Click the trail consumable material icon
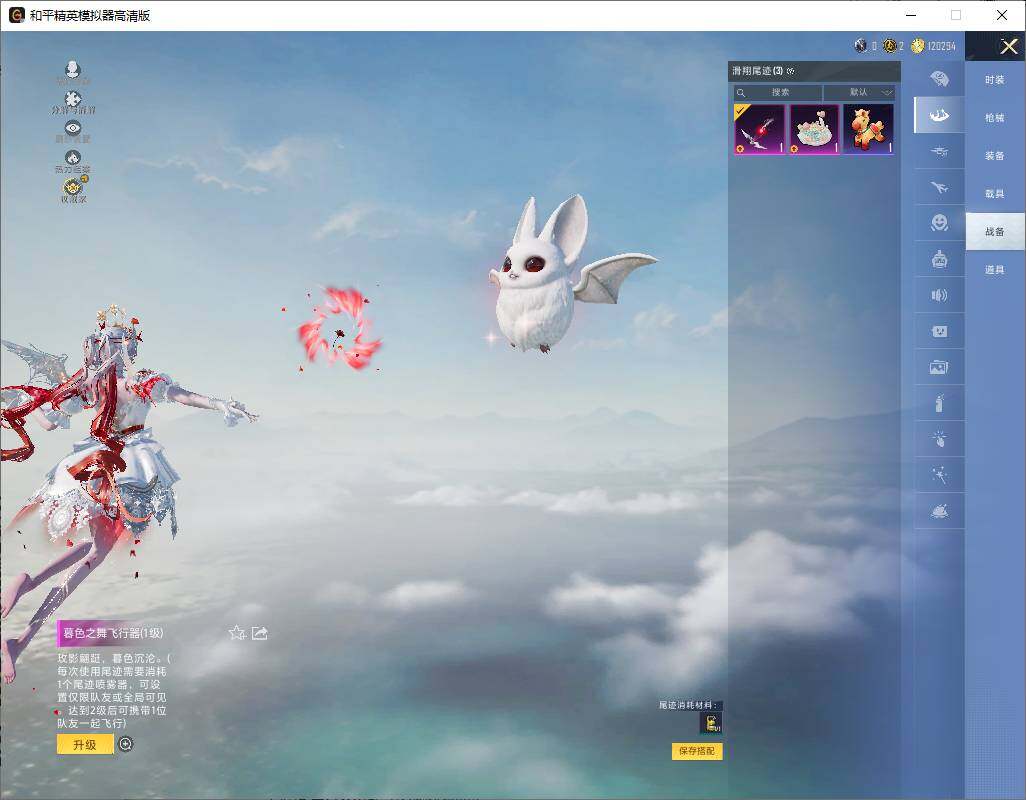 [x=711, y=723]
